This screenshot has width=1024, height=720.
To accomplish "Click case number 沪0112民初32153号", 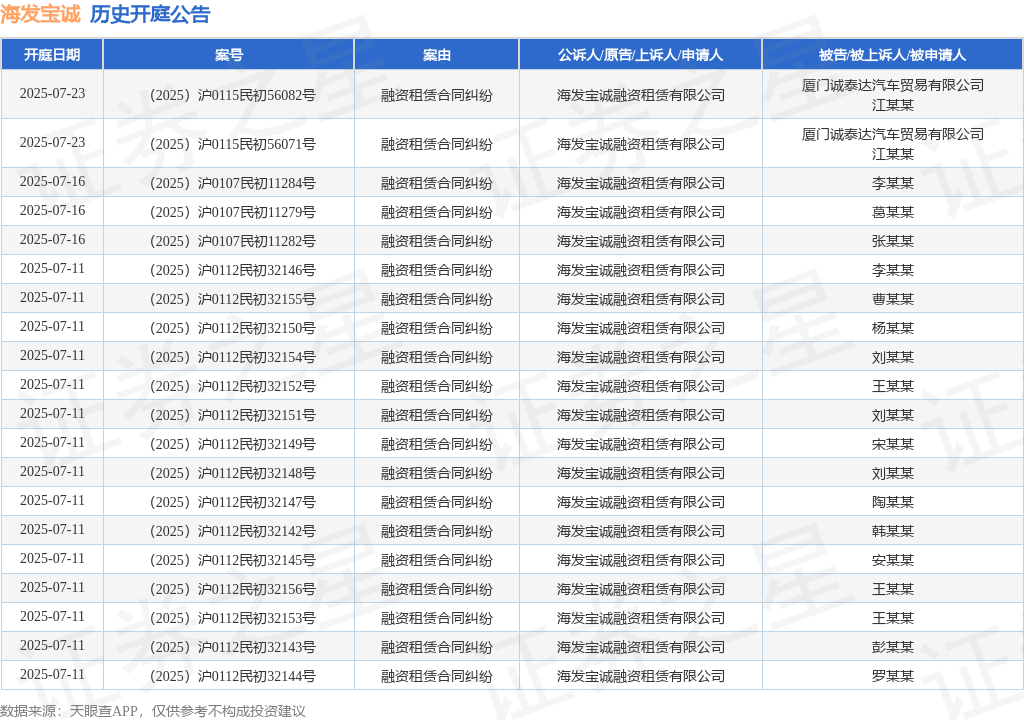I will pos(232,619).
